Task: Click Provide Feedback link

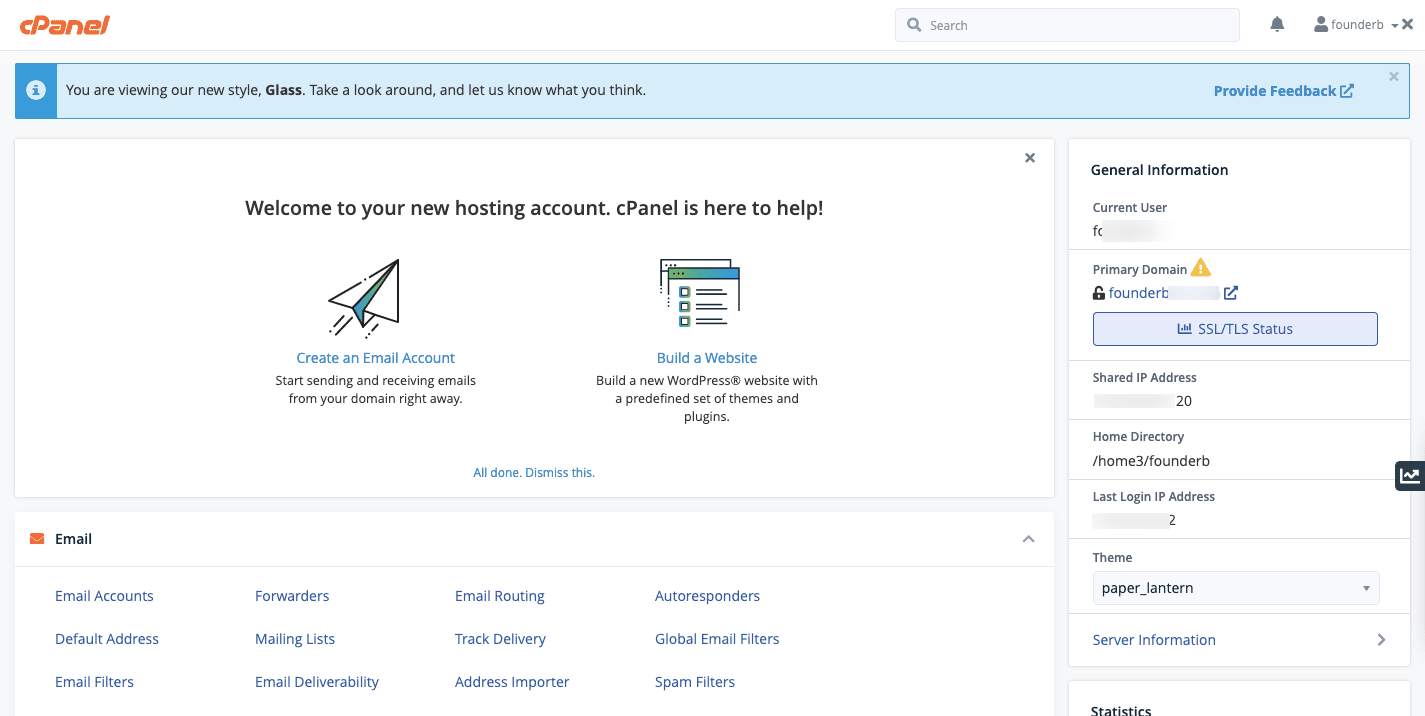Action: click(x=1284, y=91)
